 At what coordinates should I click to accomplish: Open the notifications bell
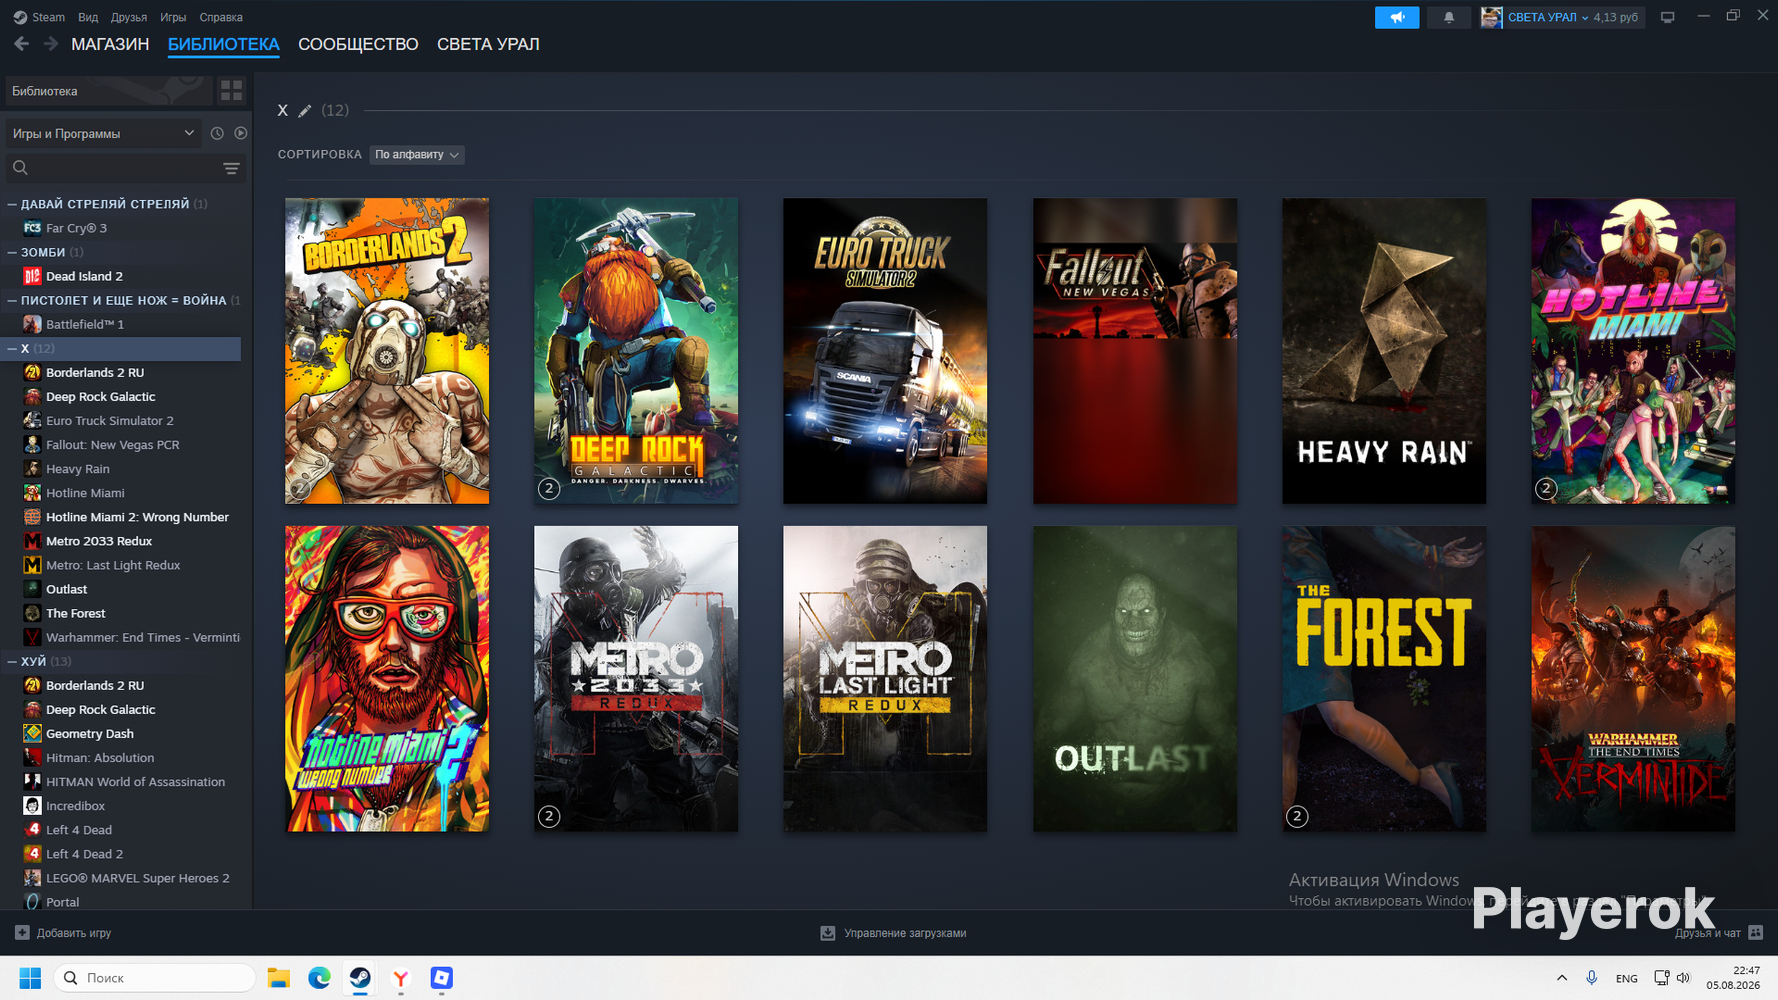tap(1448, 17)
